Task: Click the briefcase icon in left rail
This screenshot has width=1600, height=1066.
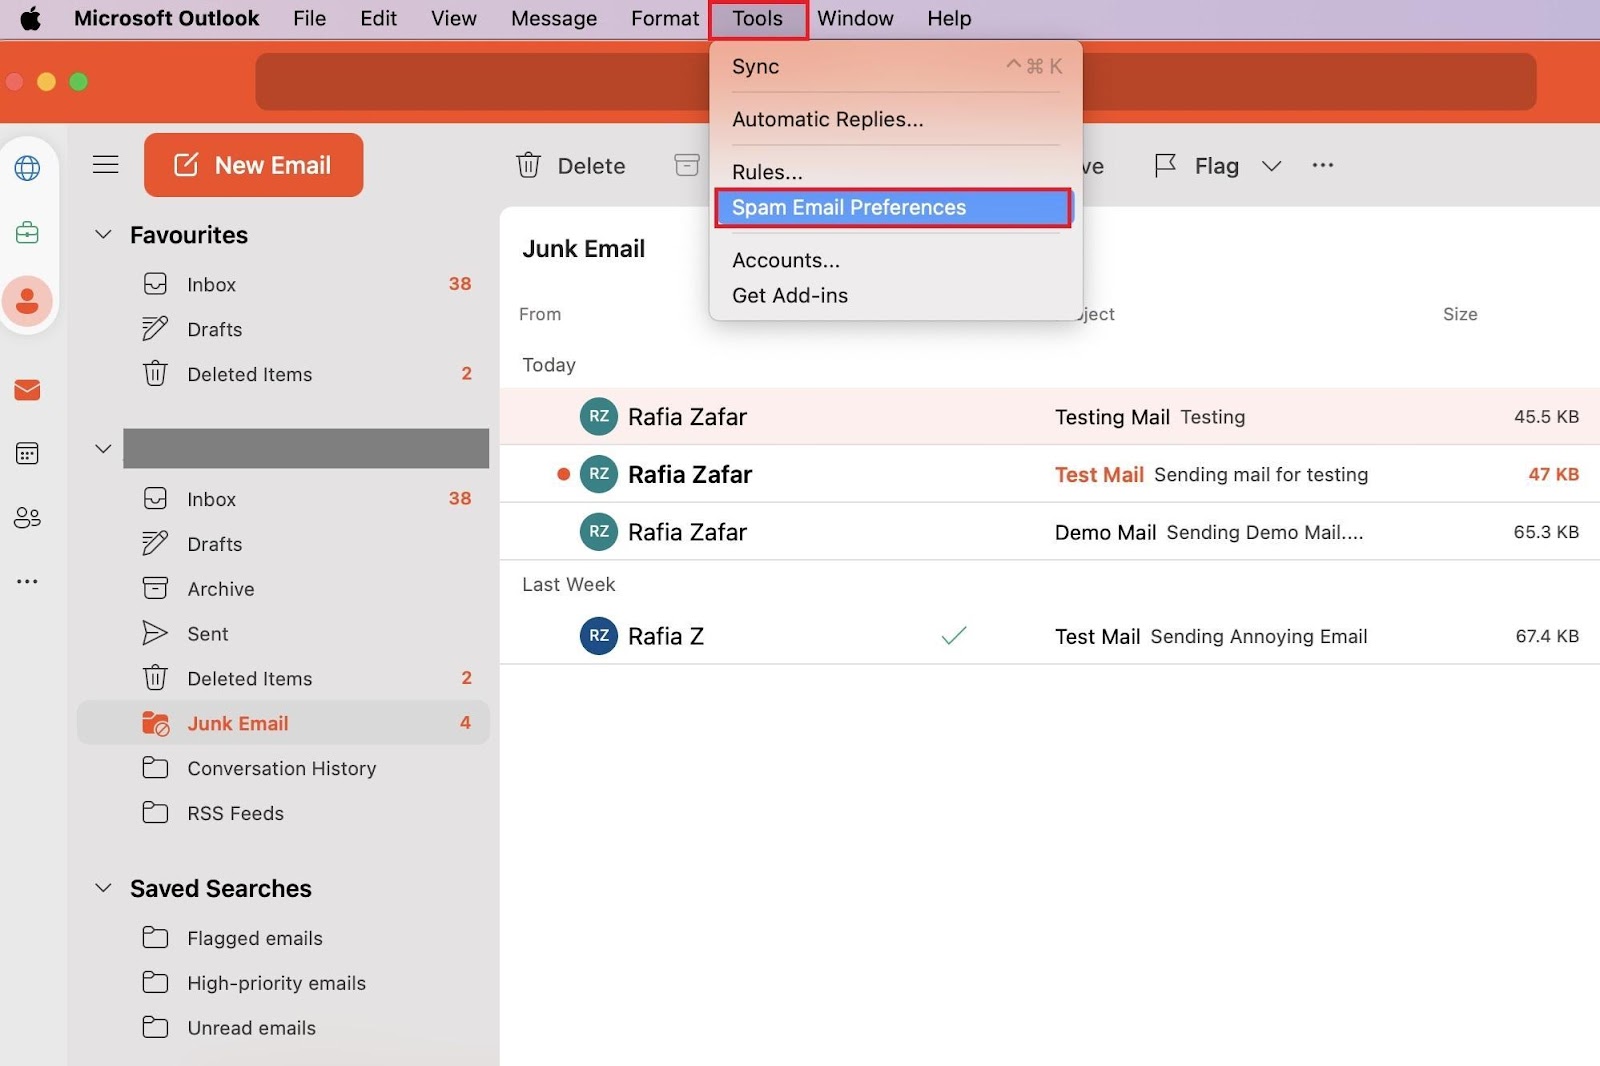Action: click(27, 233)
